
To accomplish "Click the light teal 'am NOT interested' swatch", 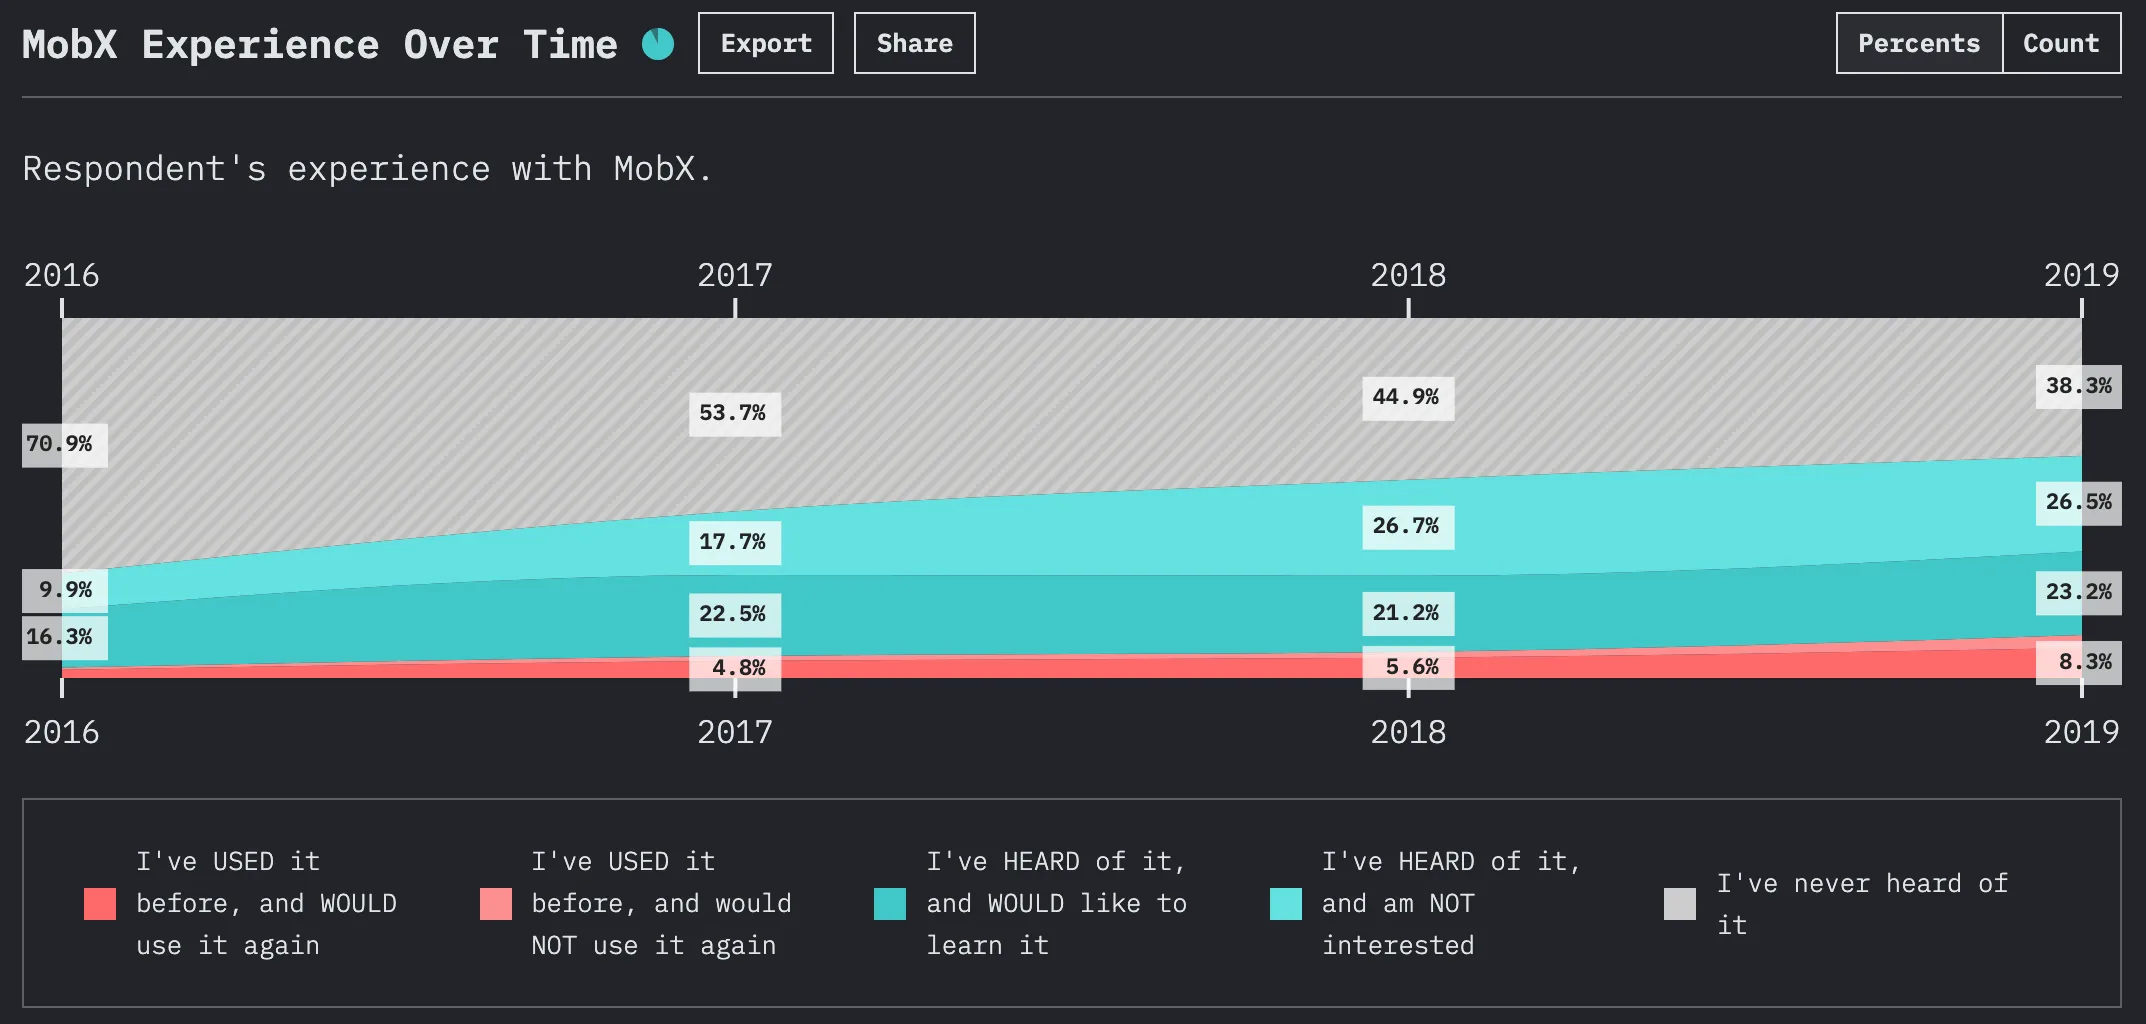I will pos(1286,904).
